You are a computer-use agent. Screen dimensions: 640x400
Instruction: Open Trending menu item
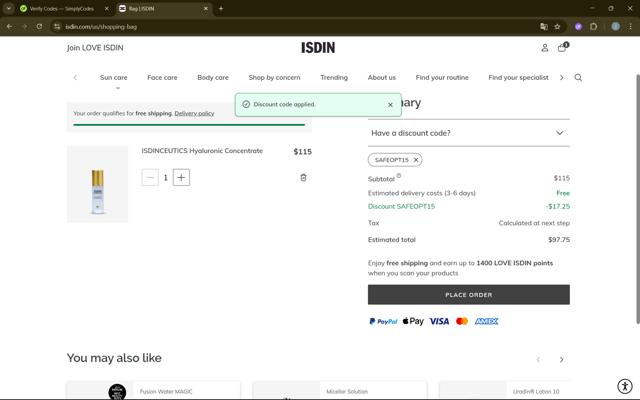[x=334, y=78]
